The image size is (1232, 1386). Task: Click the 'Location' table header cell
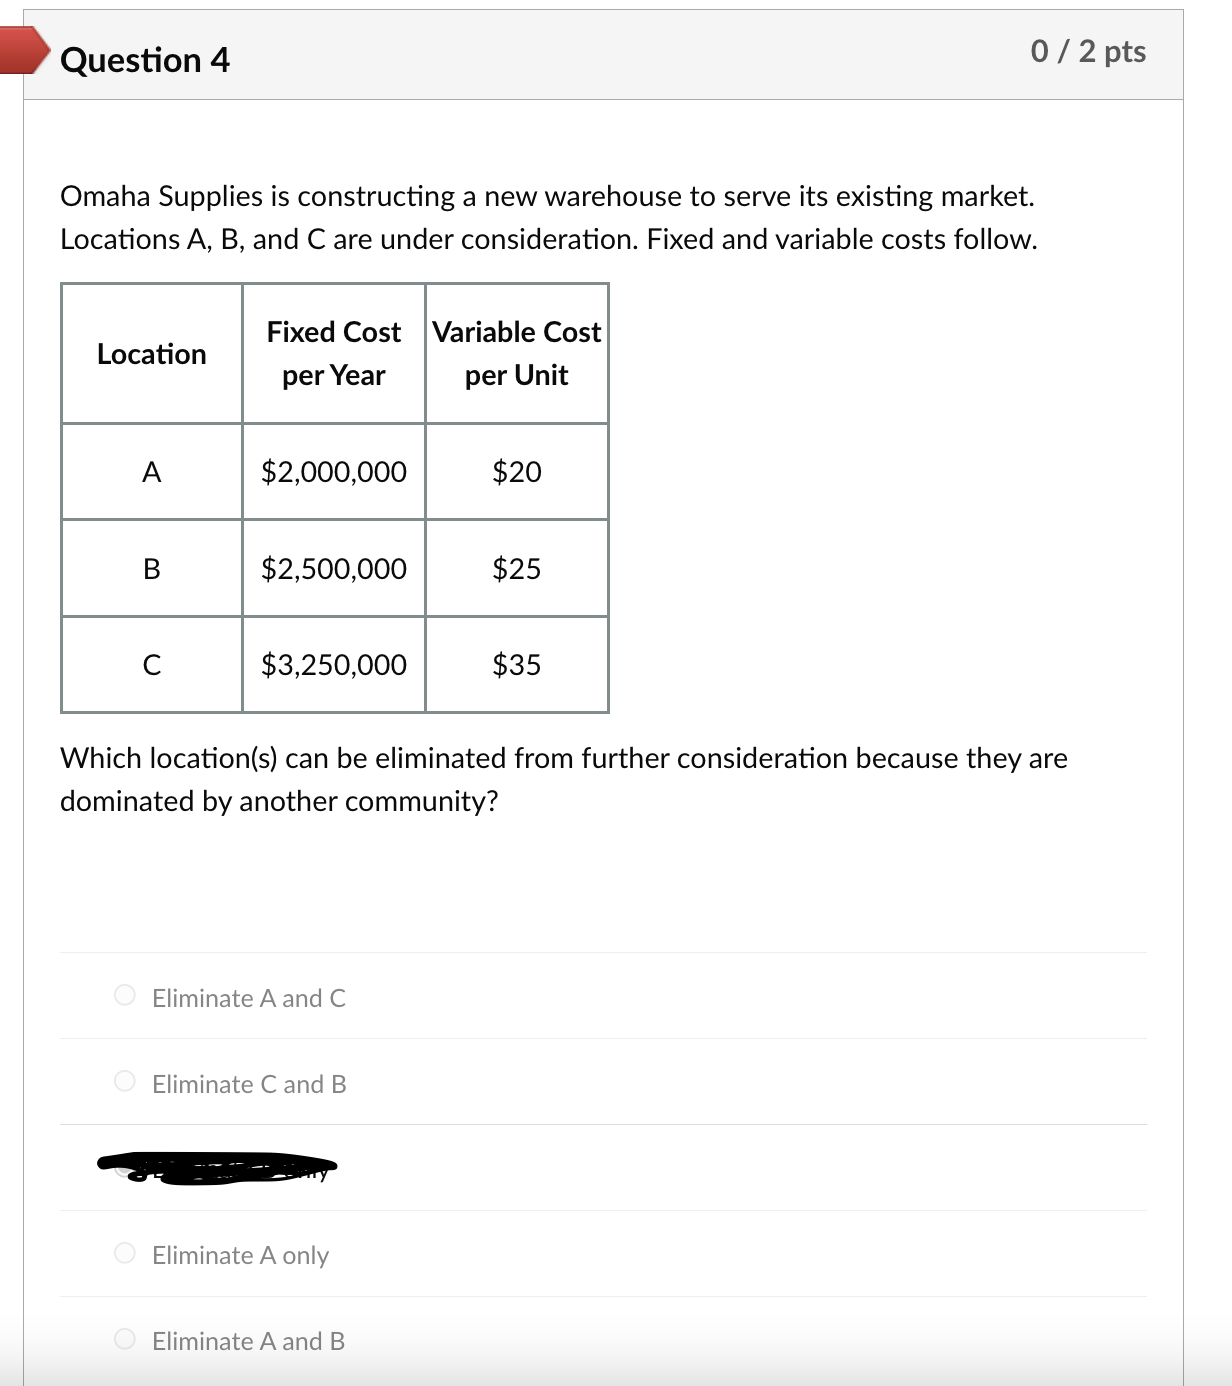pos(152,353)
